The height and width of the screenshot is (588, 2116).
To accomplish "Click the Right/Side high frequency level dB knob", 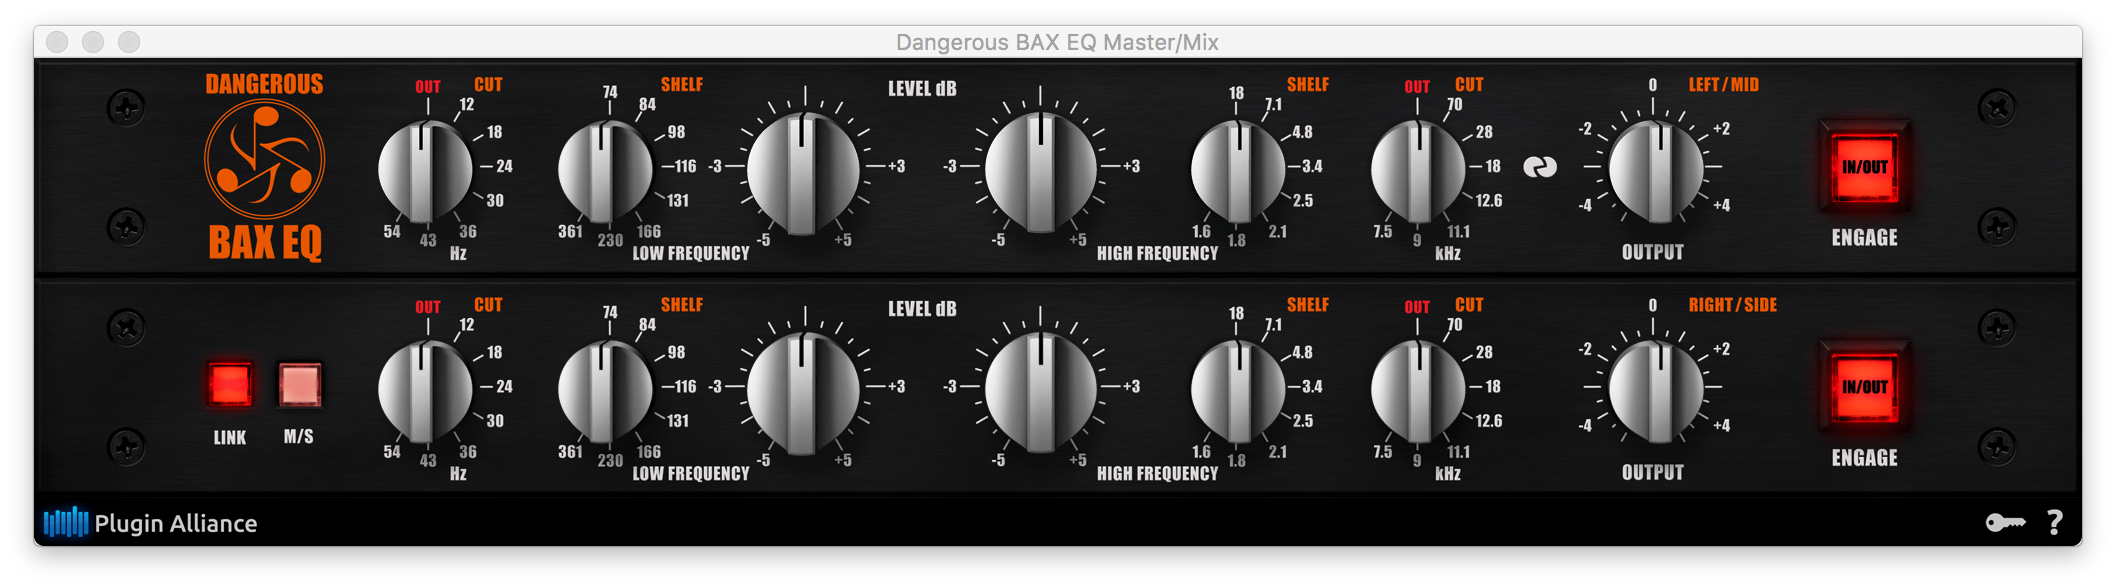I will coord(1041,393).
